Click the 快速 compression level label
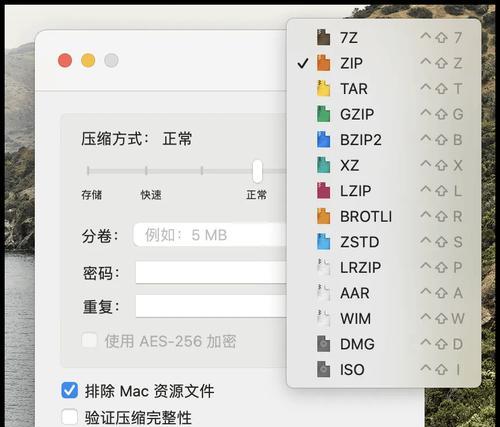This screenshot has height=427, width=500. click(x=151, y=195)
